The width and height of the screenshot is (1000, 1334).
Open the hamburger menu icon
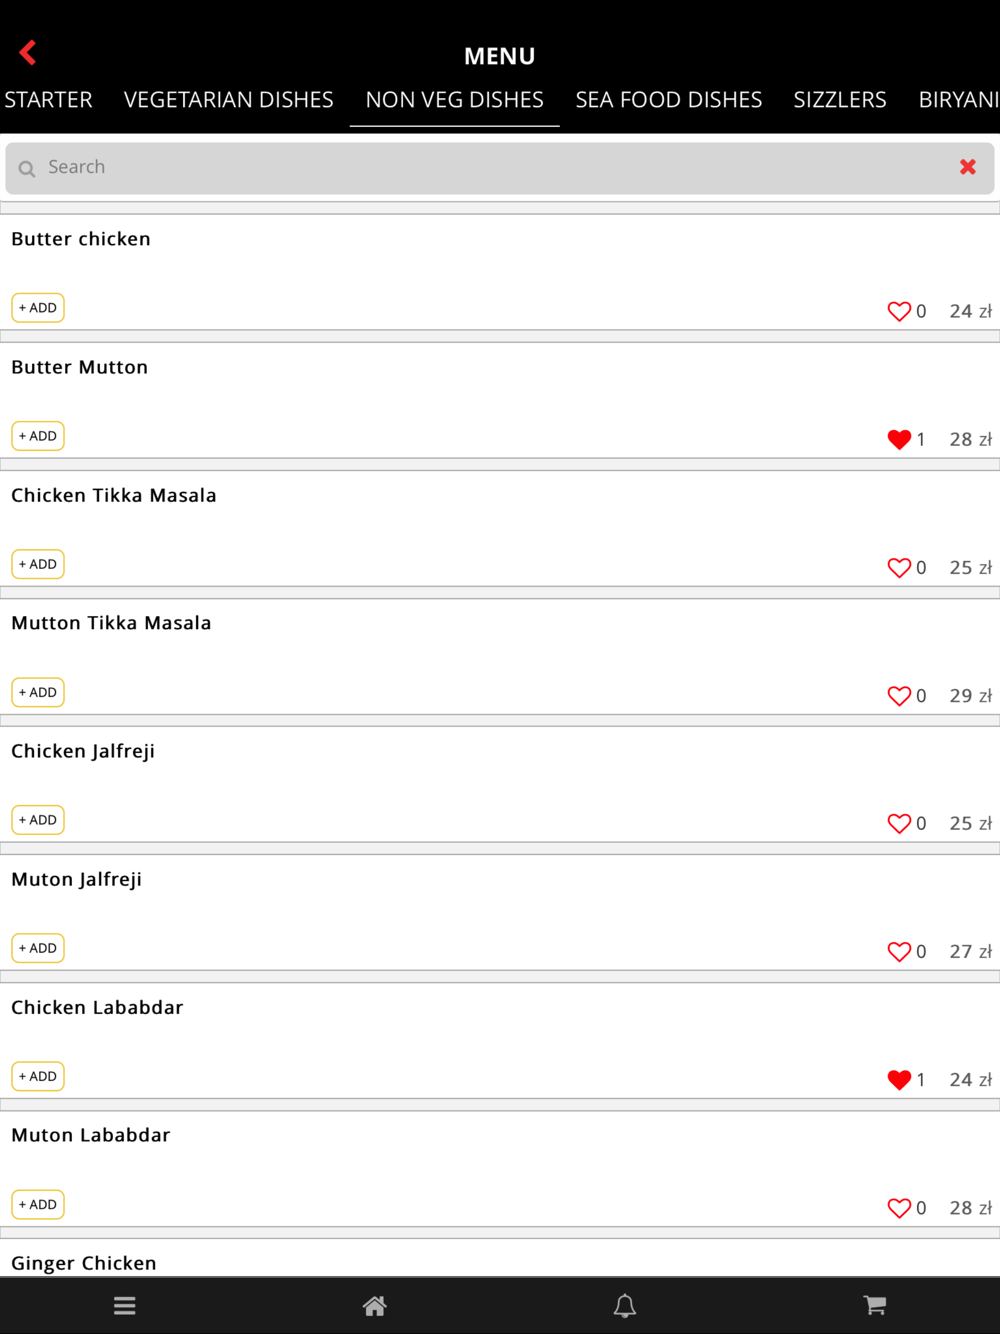pos(125,1305)
